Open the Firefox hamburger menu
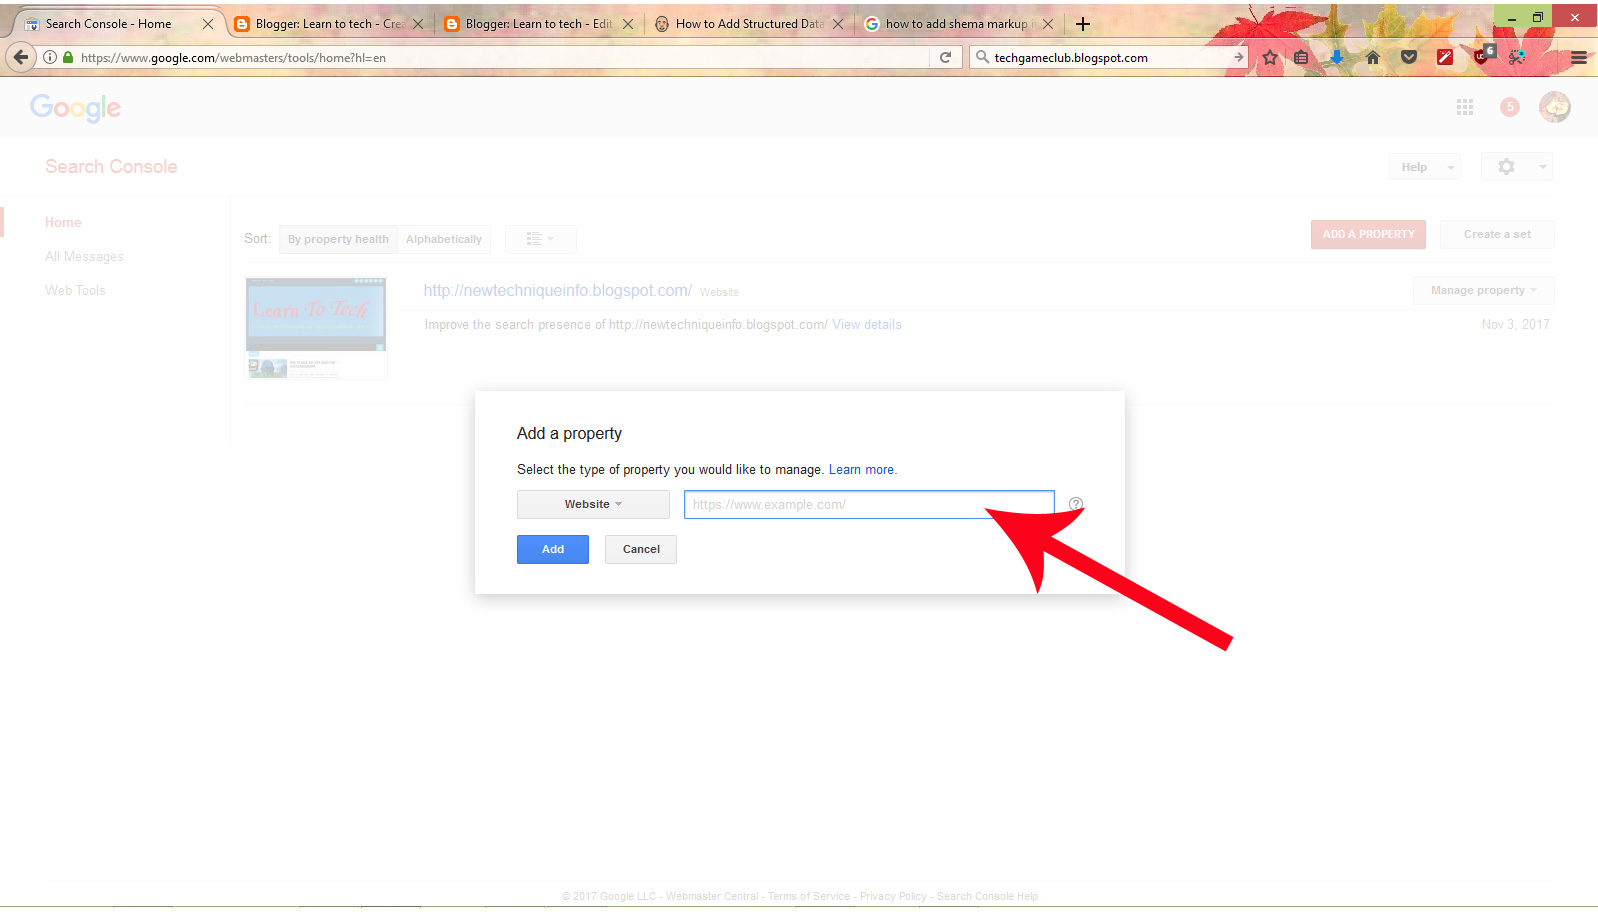 click(x=1579, y=58)
